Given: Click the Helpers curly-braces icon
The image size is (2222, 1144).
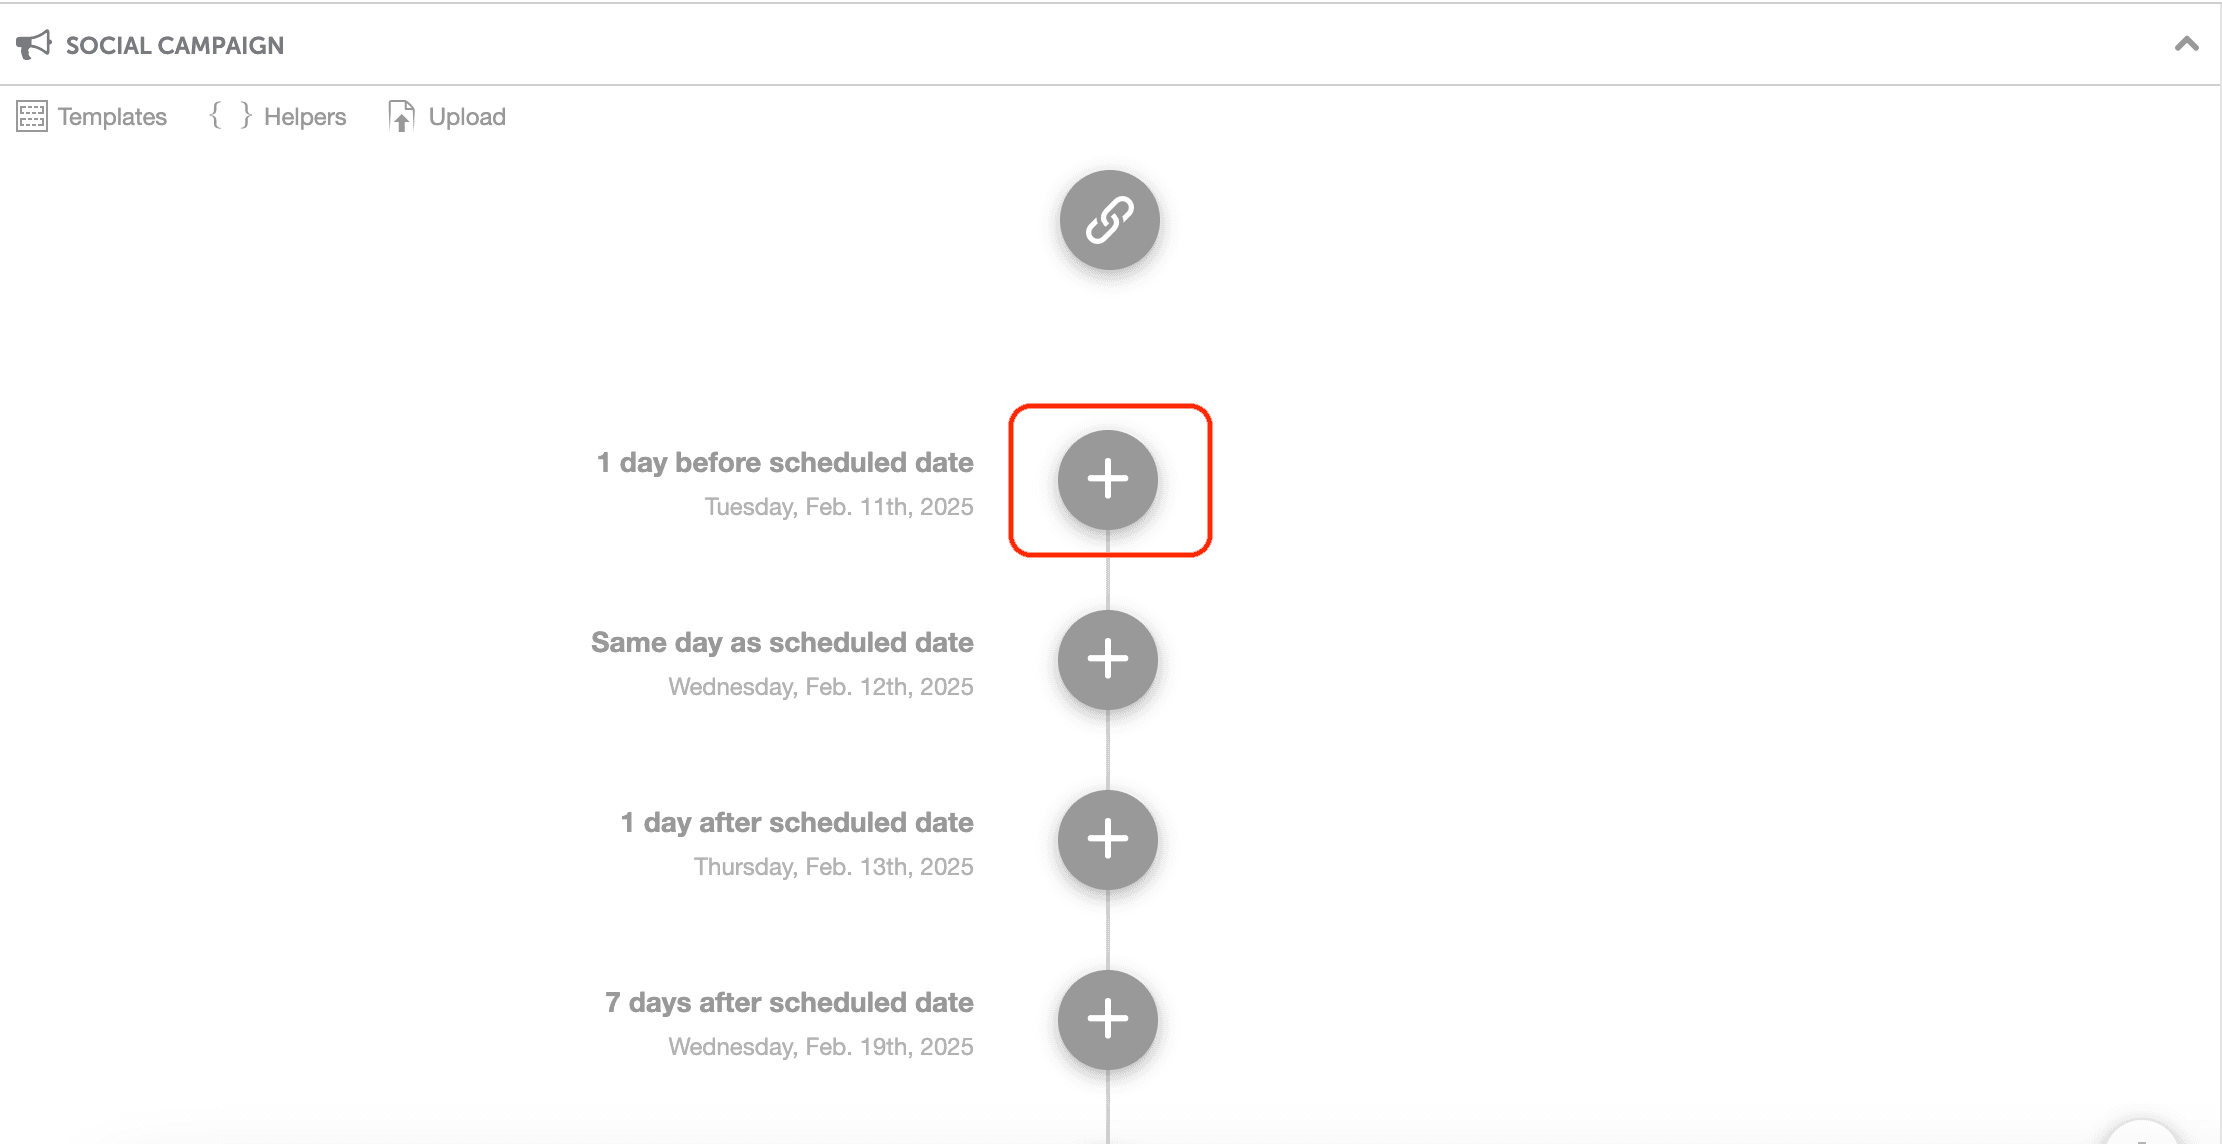Looking at the screenshot, I should [x=228, y=116].
